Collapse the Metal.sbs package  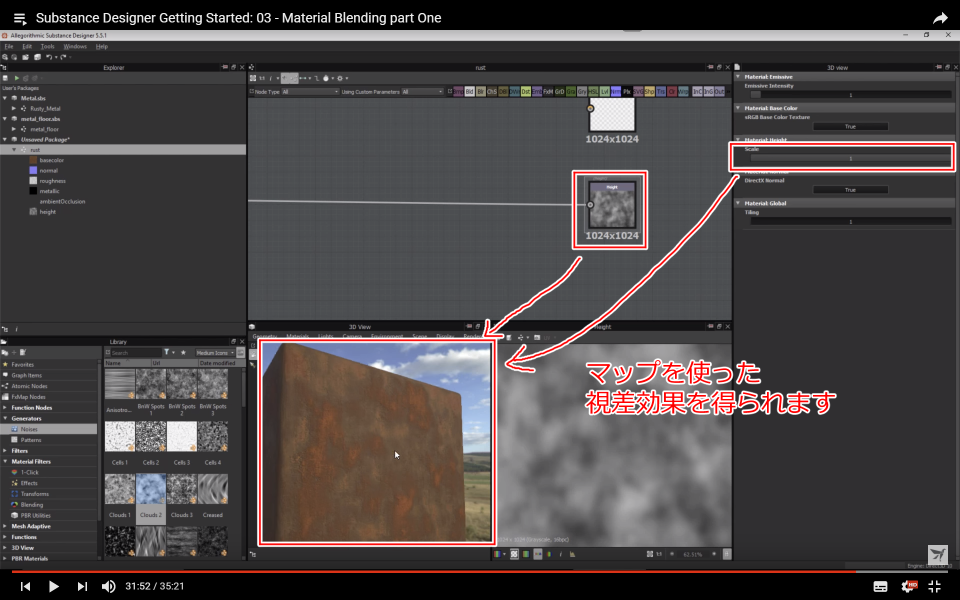[5, 98]
